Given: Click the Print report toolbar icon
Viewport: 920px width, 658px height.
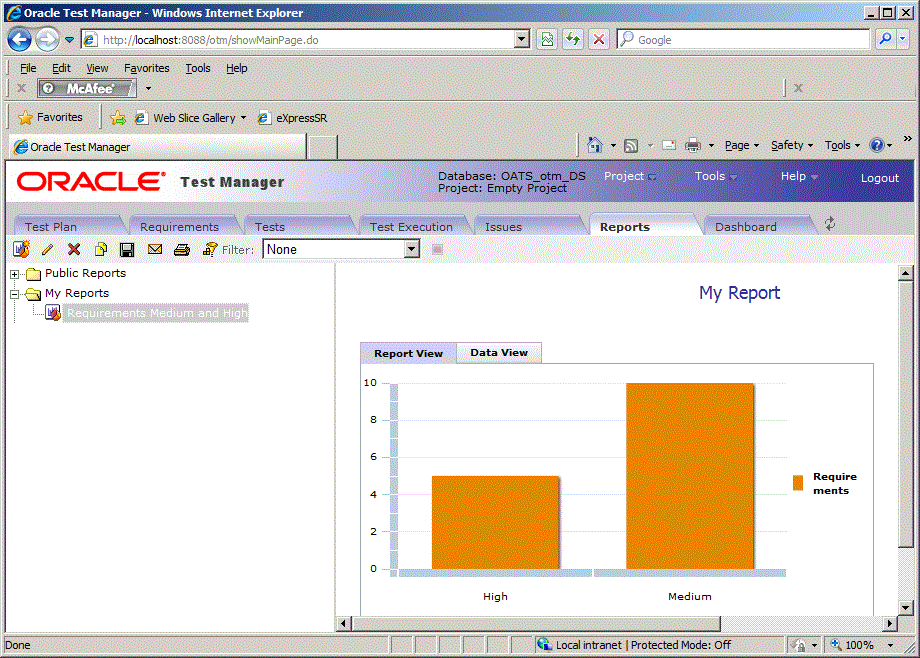Looking at the screenshot, I should coord(182,249).
